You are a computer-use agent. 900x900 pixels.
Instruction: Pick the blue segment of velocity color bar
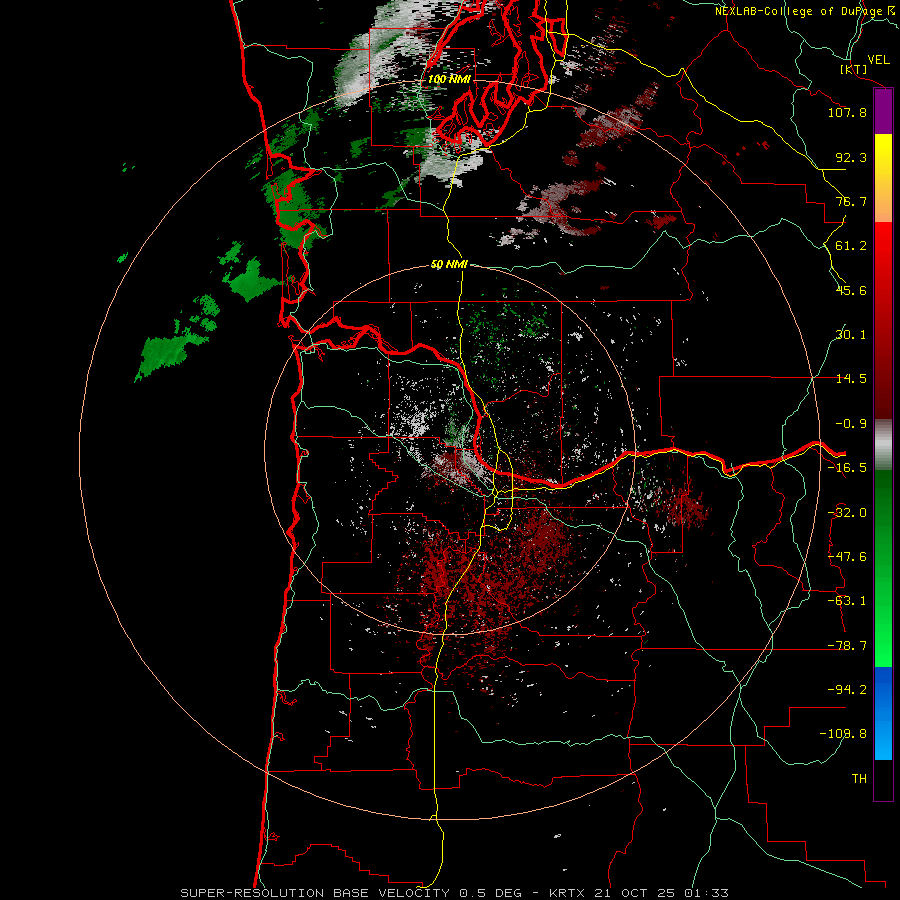coord(883,713)
